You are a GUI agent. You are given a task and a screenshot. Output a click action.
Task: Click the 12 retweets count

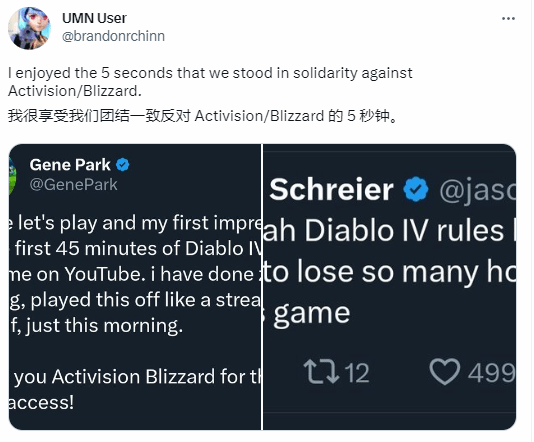click(x=357, y=373)
